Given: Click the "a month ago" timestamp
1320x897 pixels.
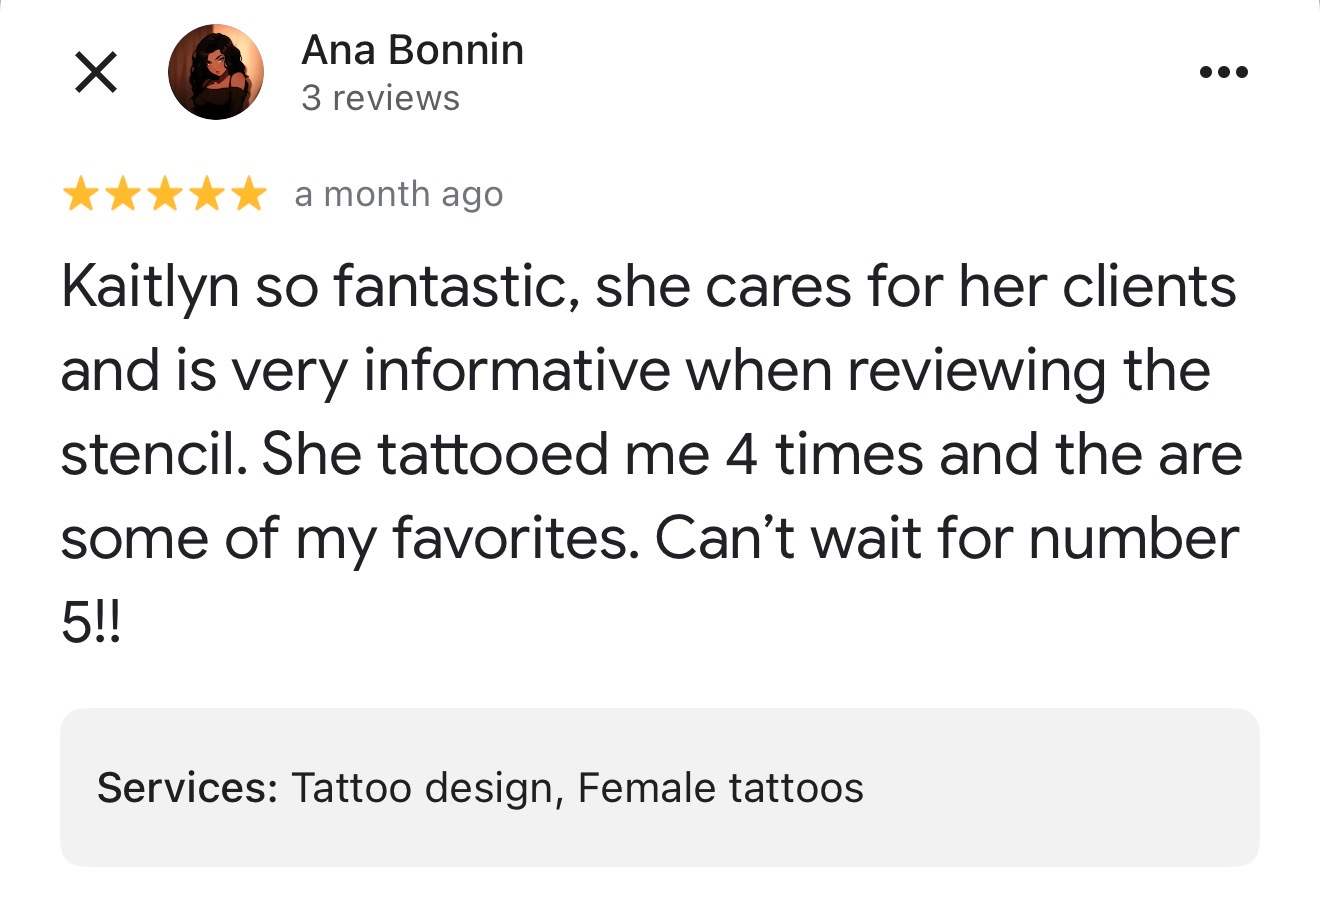Looking at the screenshot, I should [x=398, y=195].
